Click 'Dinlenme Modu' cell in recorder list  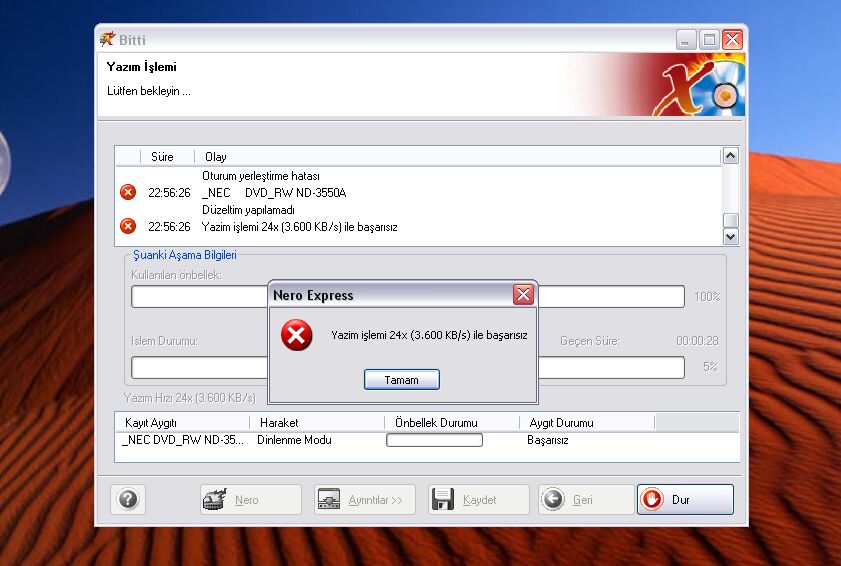coord(294,440)
